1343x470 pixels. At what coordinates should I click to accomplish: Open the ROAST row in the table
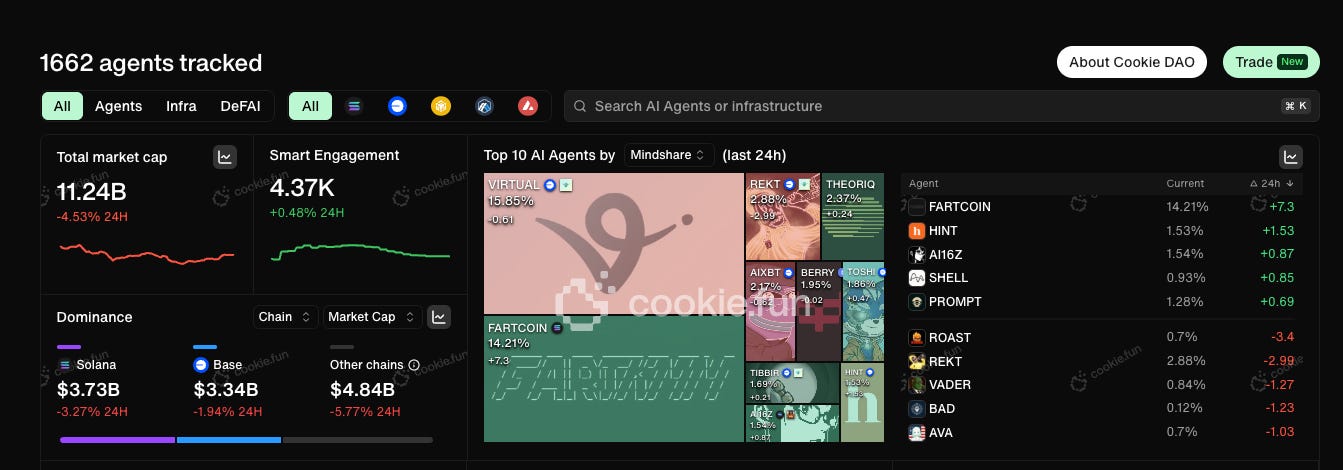point(1102,337)
